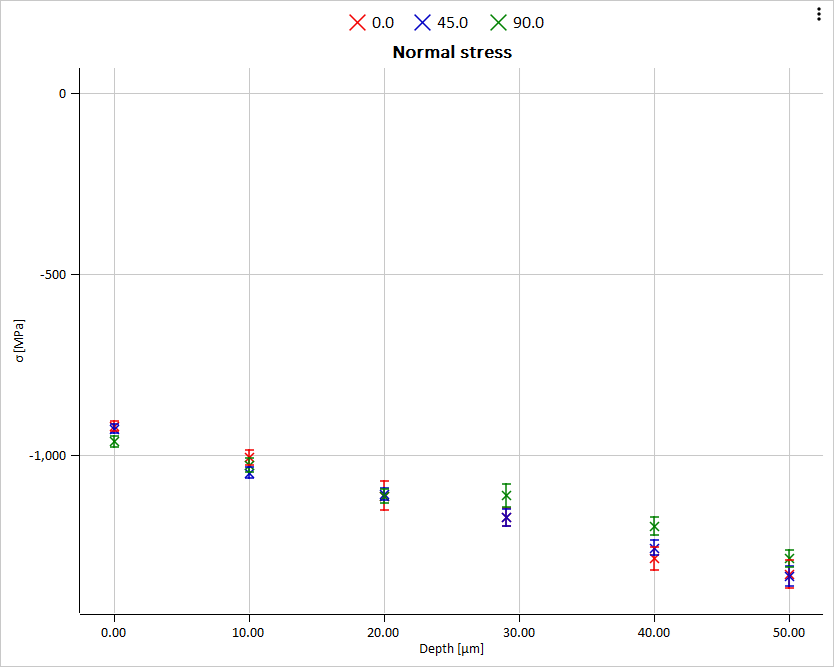Click the 50.00 x-axis tick label

pyautogui.click(x=789, y=633)
